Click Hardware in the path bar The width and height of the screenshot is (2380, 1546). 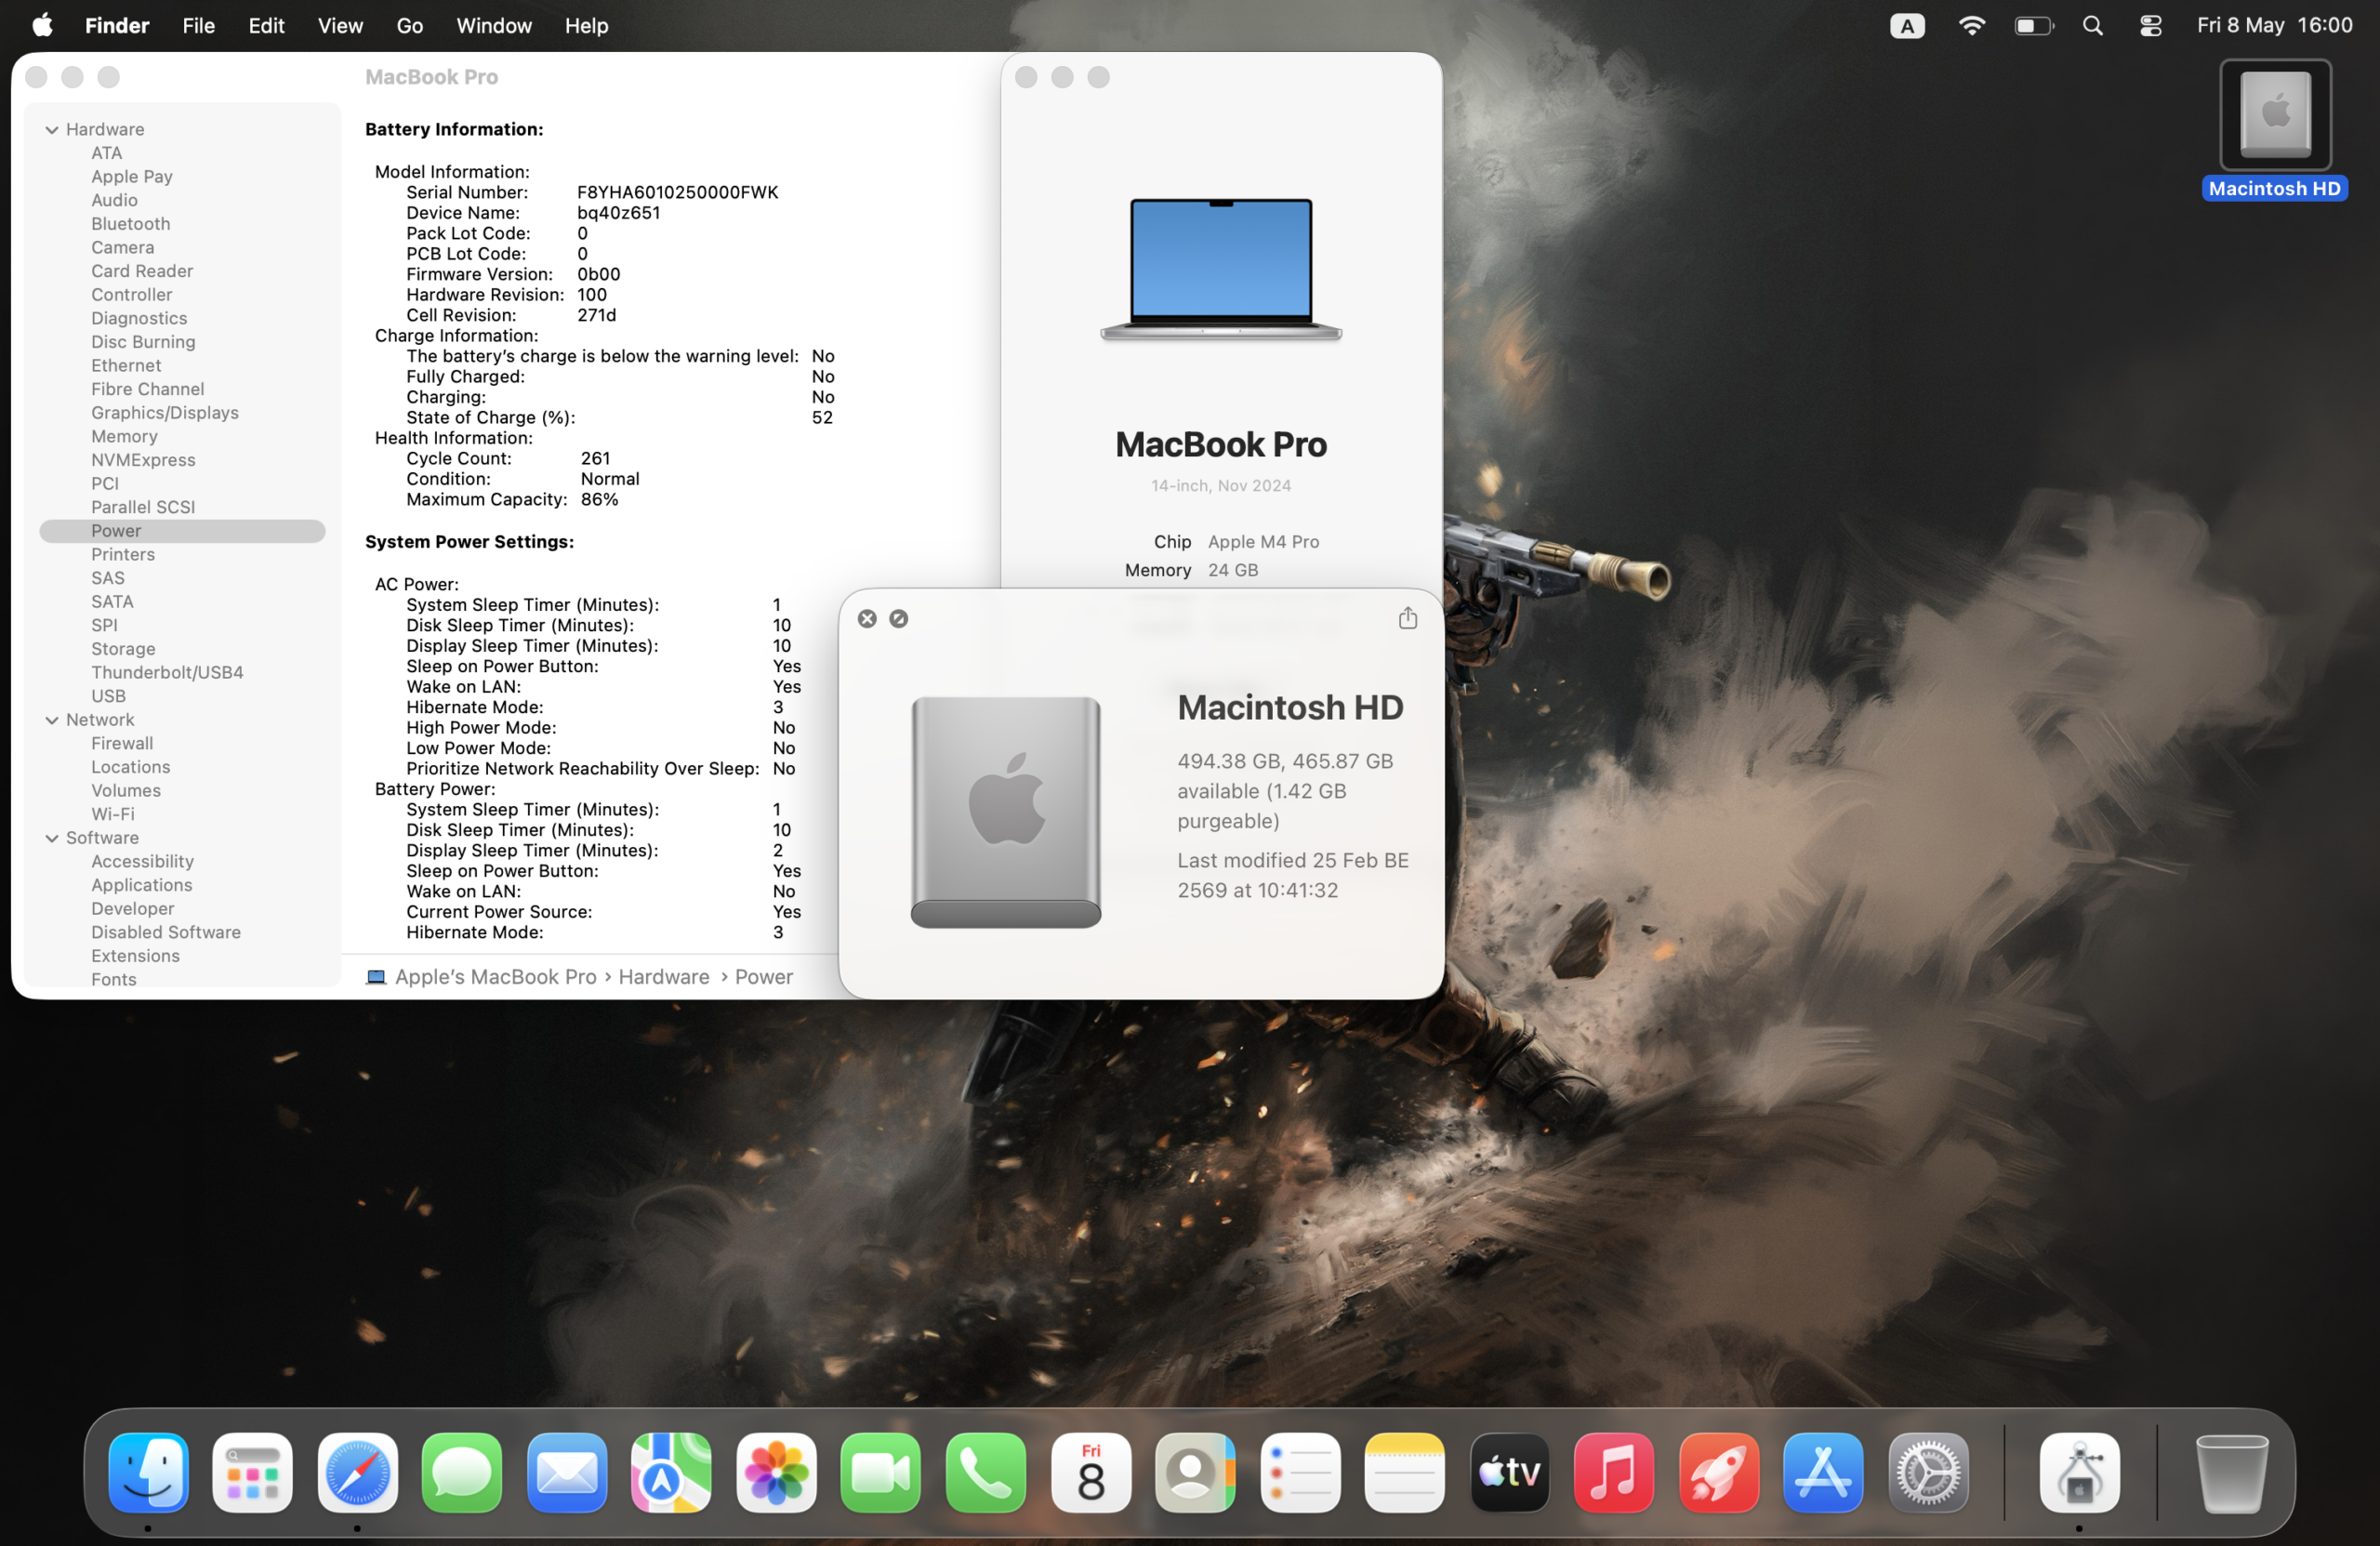(x=664, y=977)
